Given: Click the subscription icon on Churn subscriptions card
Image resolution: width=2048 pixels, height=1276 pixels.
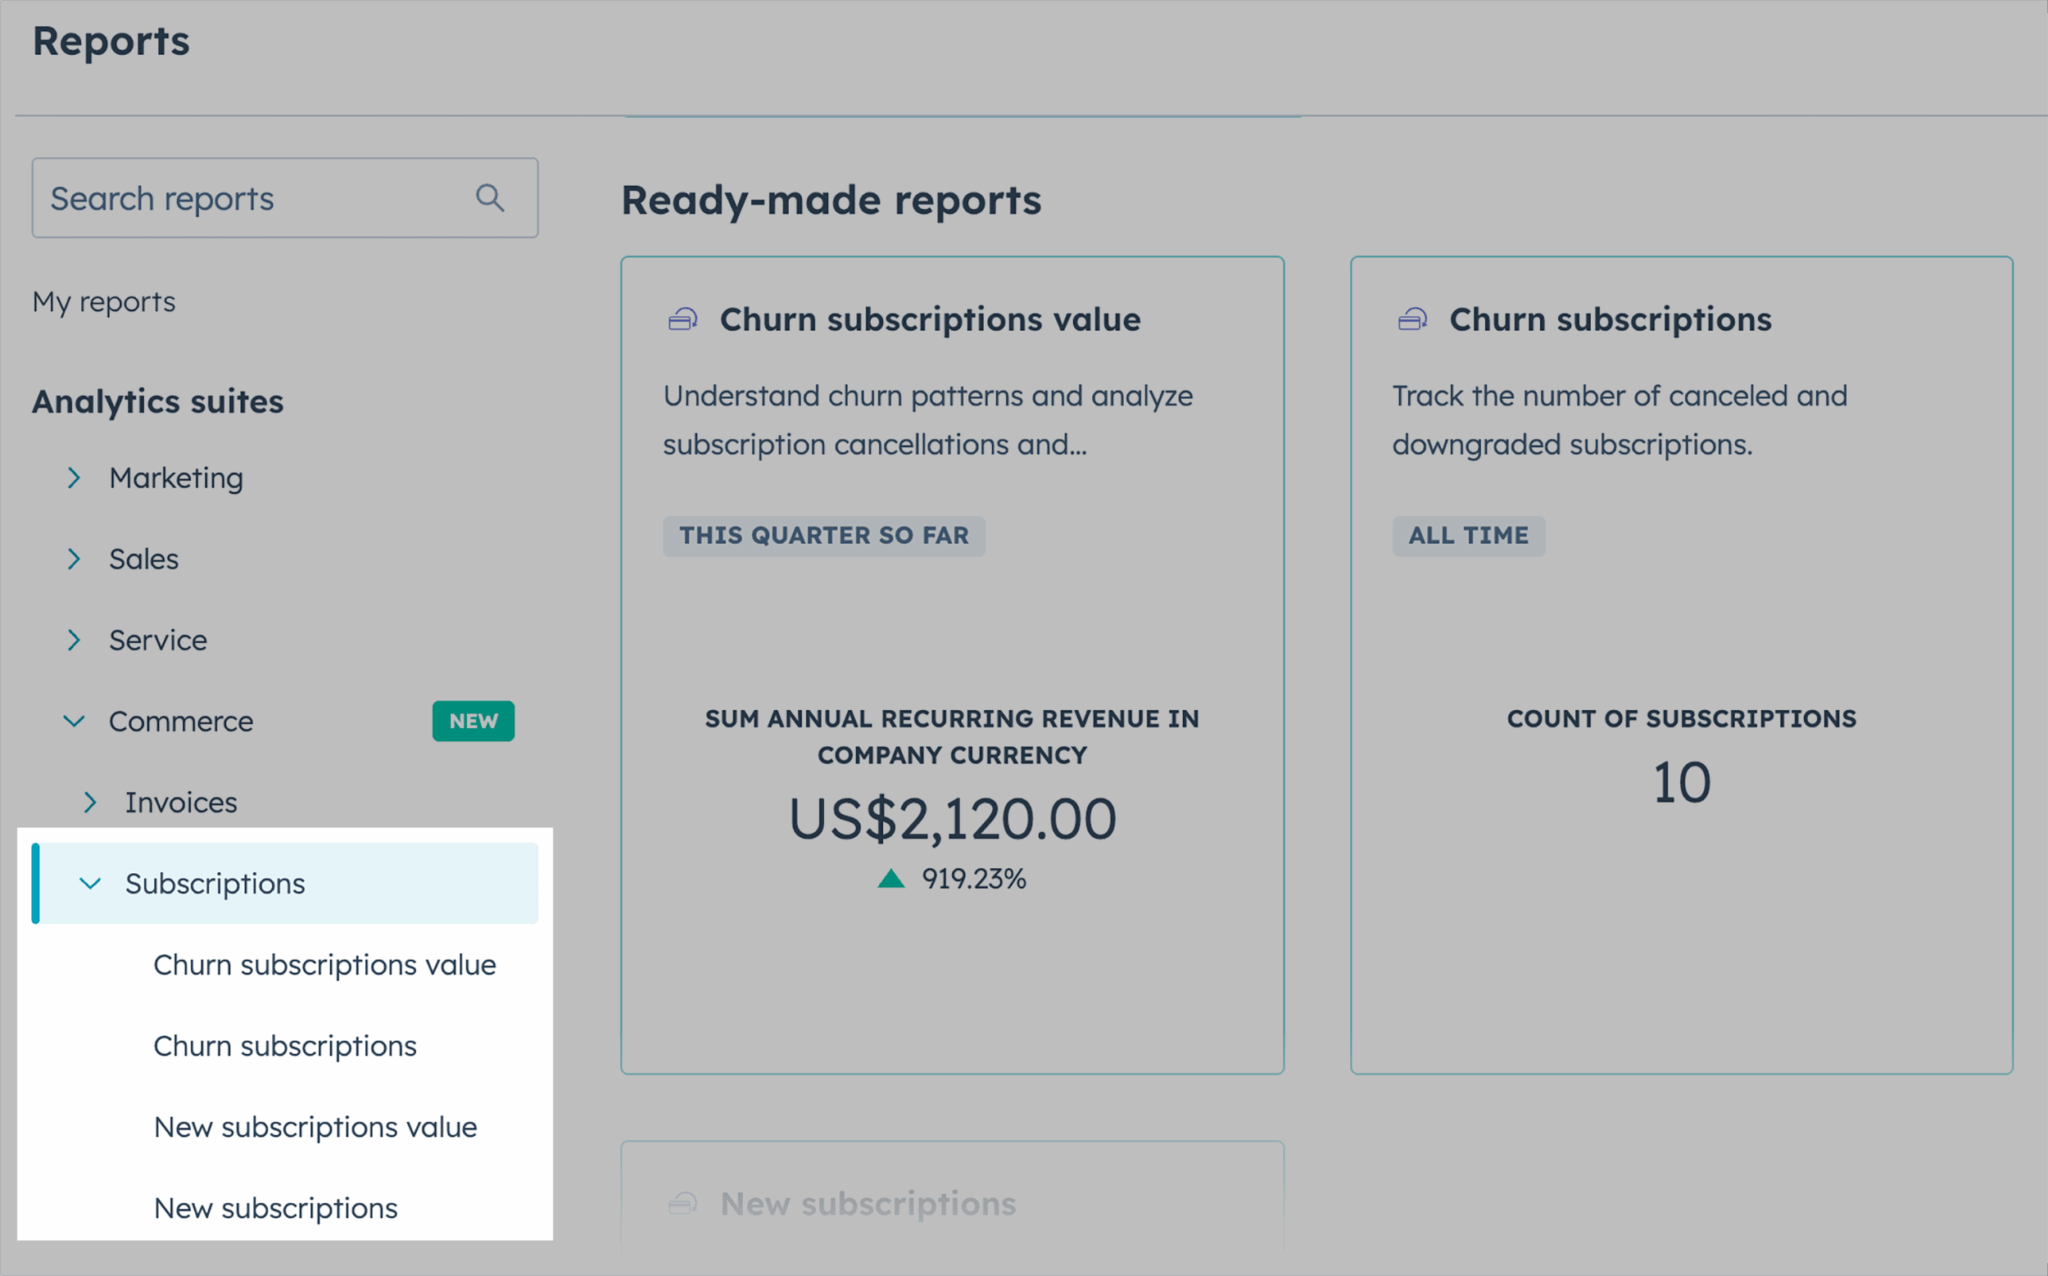Looking at the screenshot, I should coord(1413,319).
